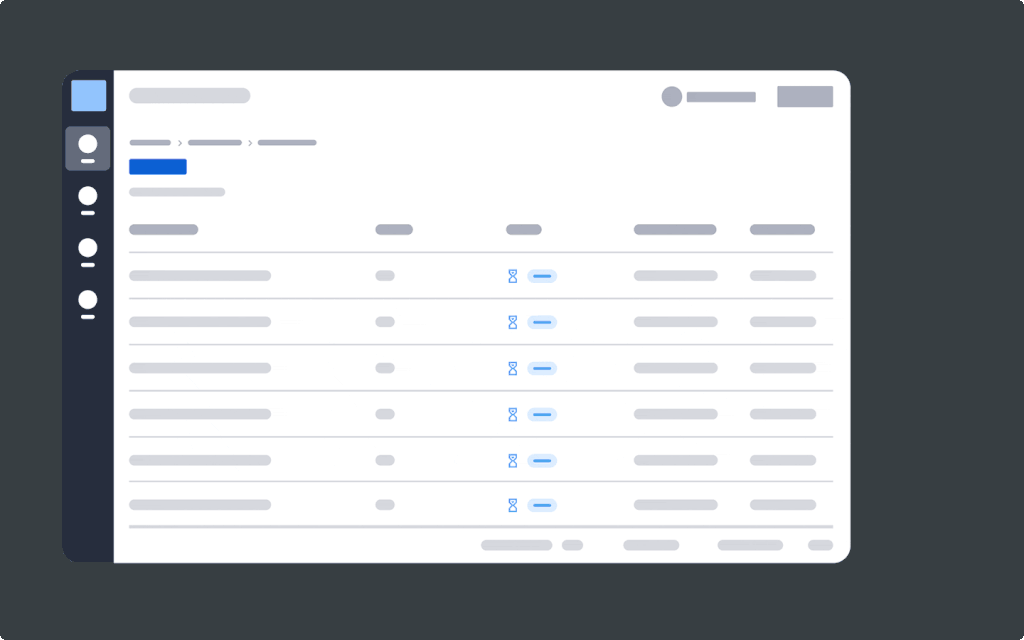Screen dimensions: 1024x640
Task: Open the highlighted profile icon in the sidebar
Action: (88, 147)
